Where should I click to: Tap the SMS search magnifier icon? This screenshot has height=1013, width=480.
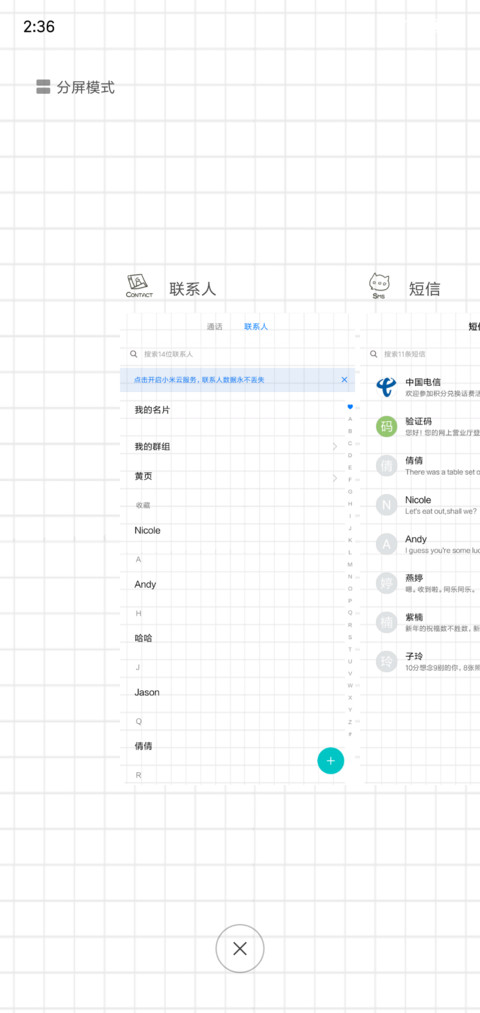pyautogui.click(x=373, y=354)
